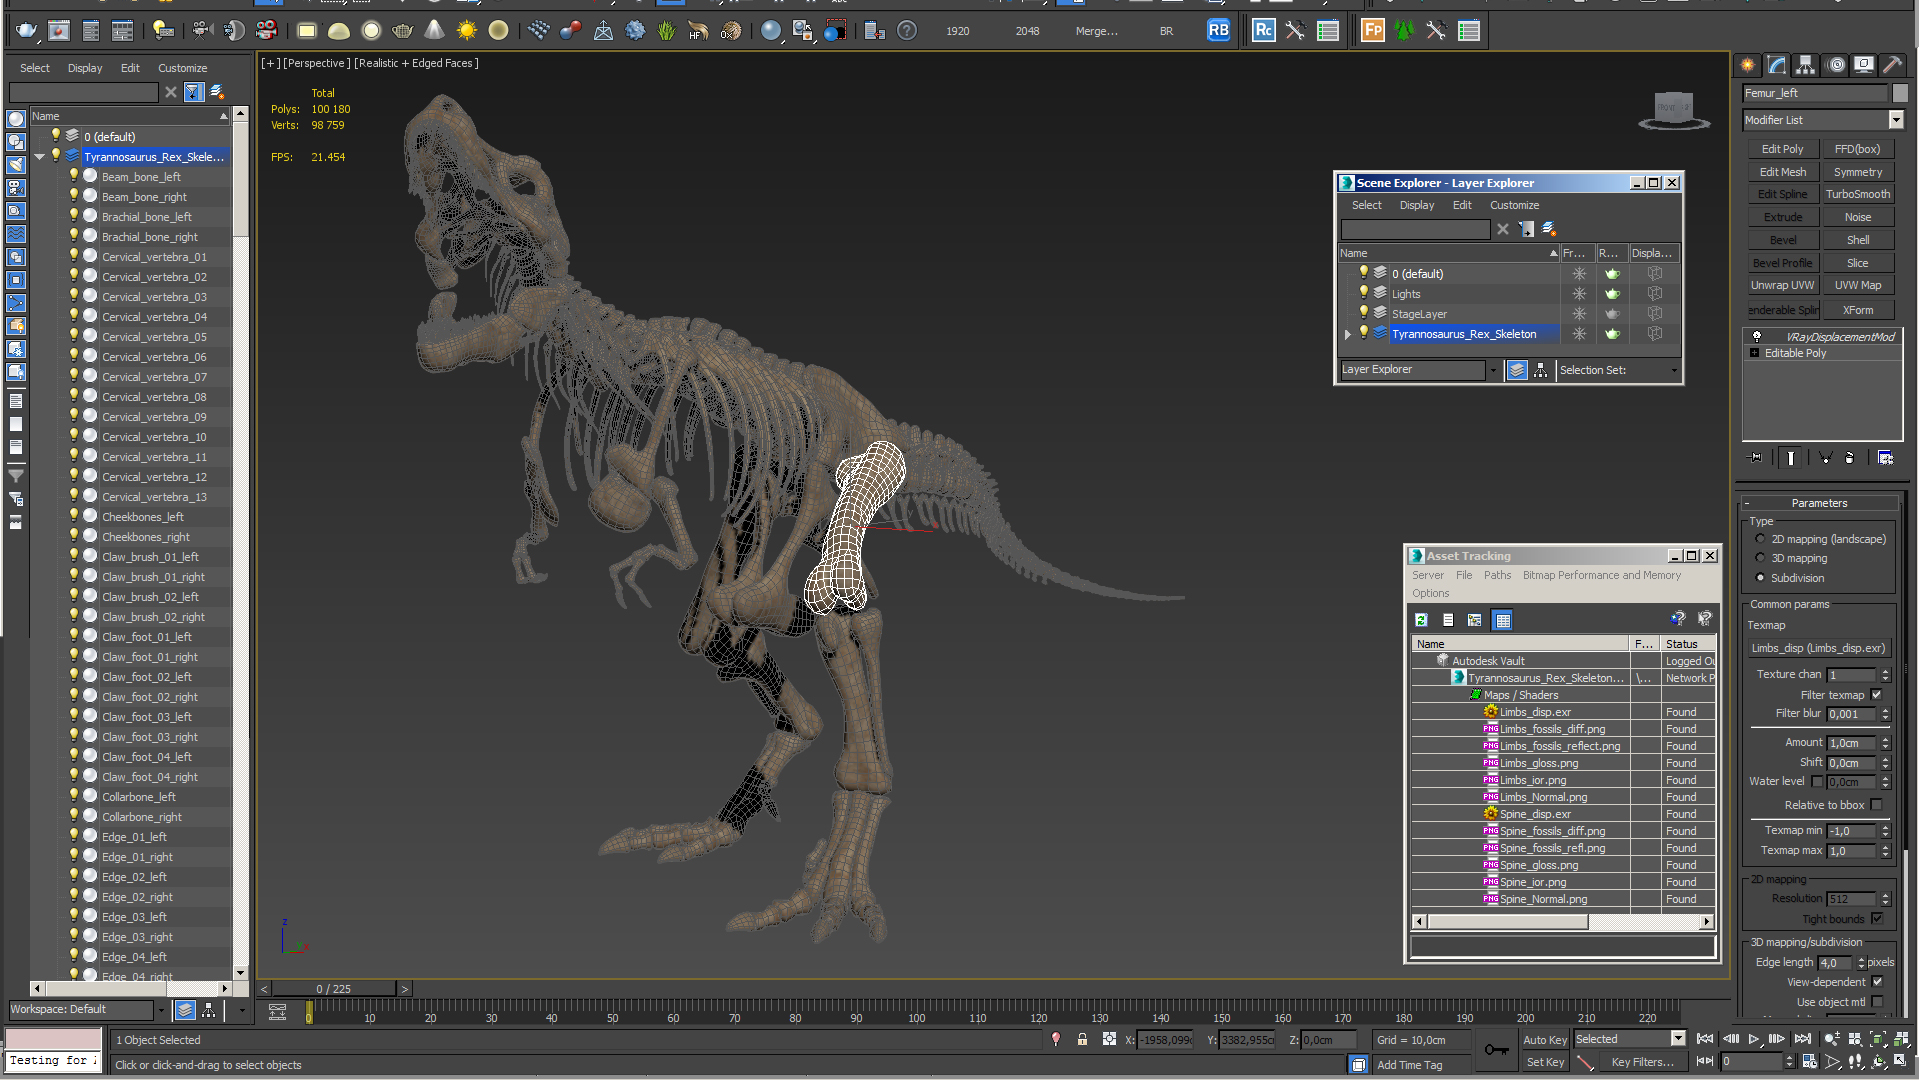Viewport: 1920px width, 1080px height.
Task: Toggle visibility bulb of Beam_bone_left
Action: (74, 176)
